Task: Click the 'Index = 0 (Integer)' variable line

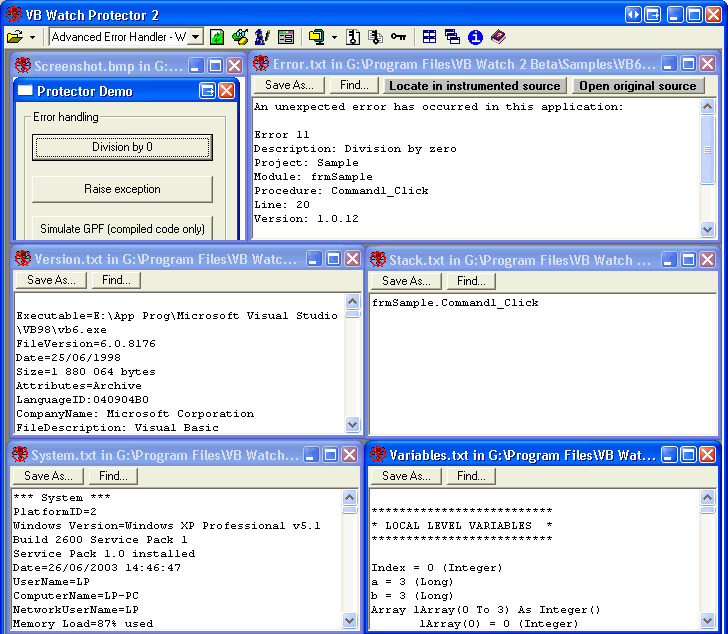Action: 437,568
